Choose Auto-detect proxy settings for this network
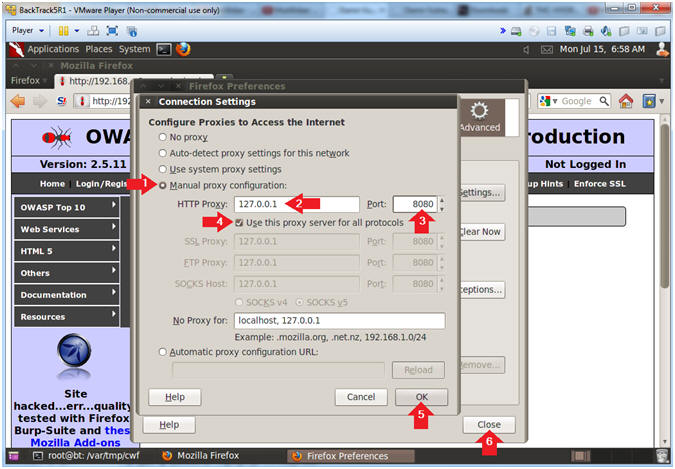Screen dimensions: 675x469 (x=162, y=153)
